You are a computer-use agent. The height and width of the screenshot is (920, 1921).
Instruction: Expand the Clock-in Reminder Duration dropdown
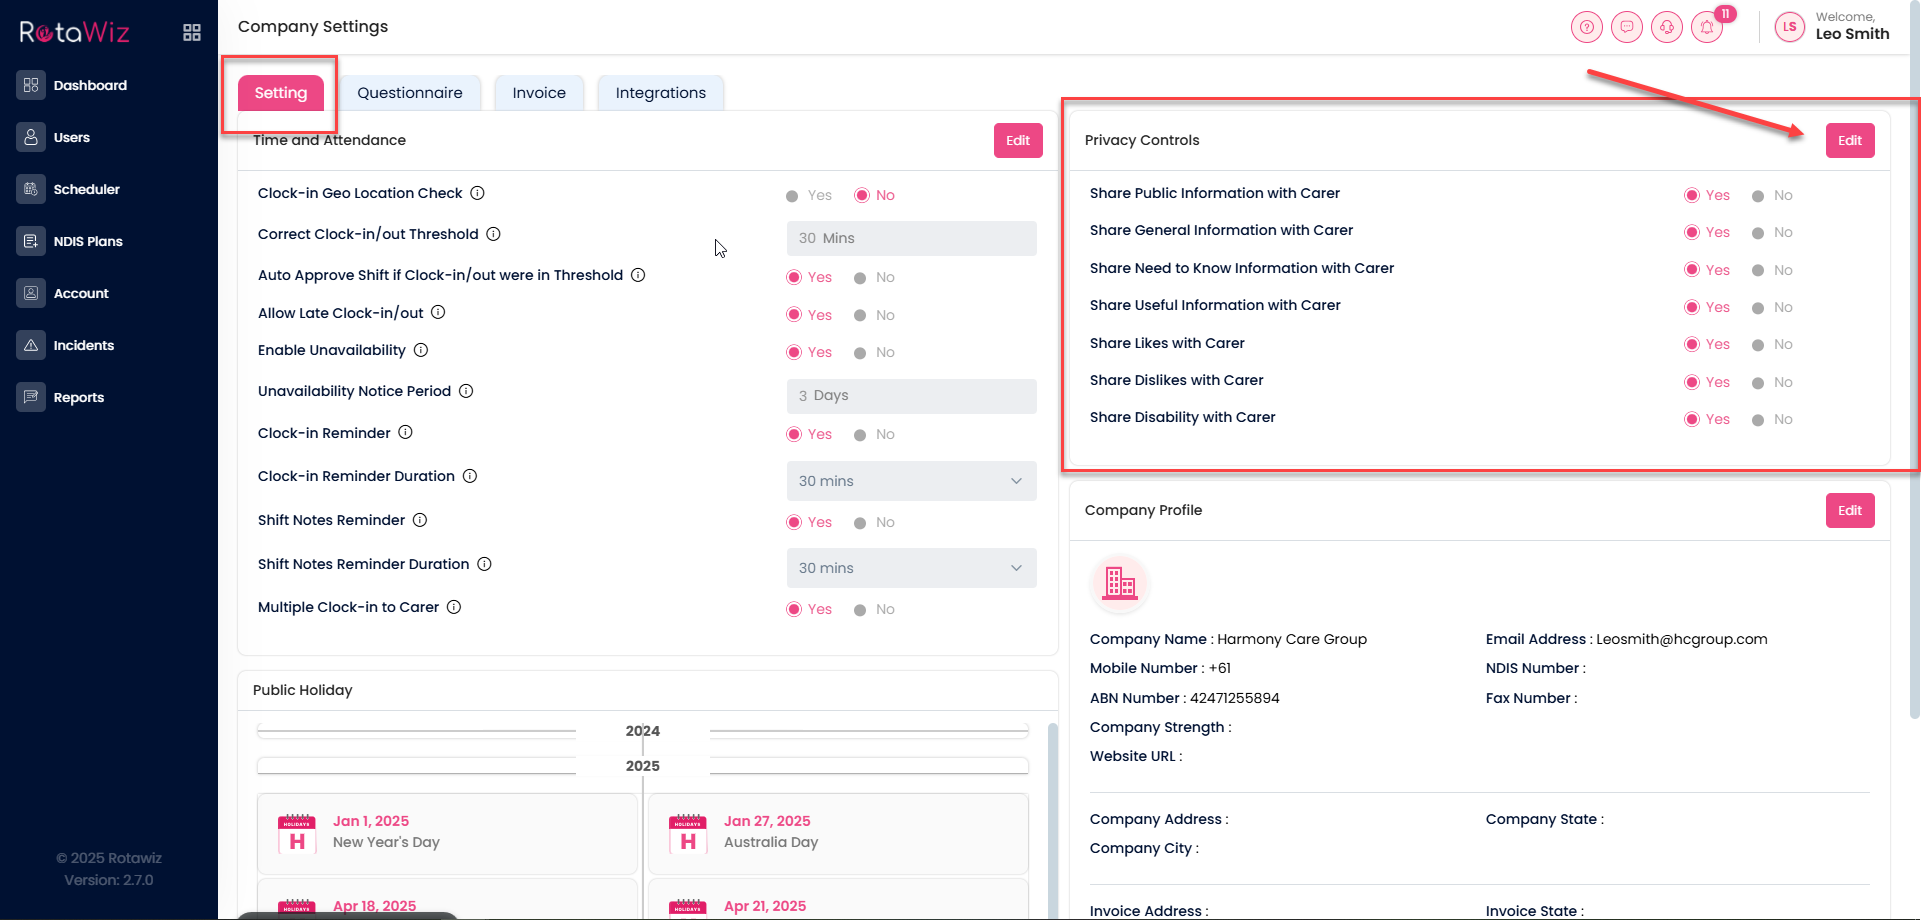(911, 481)
